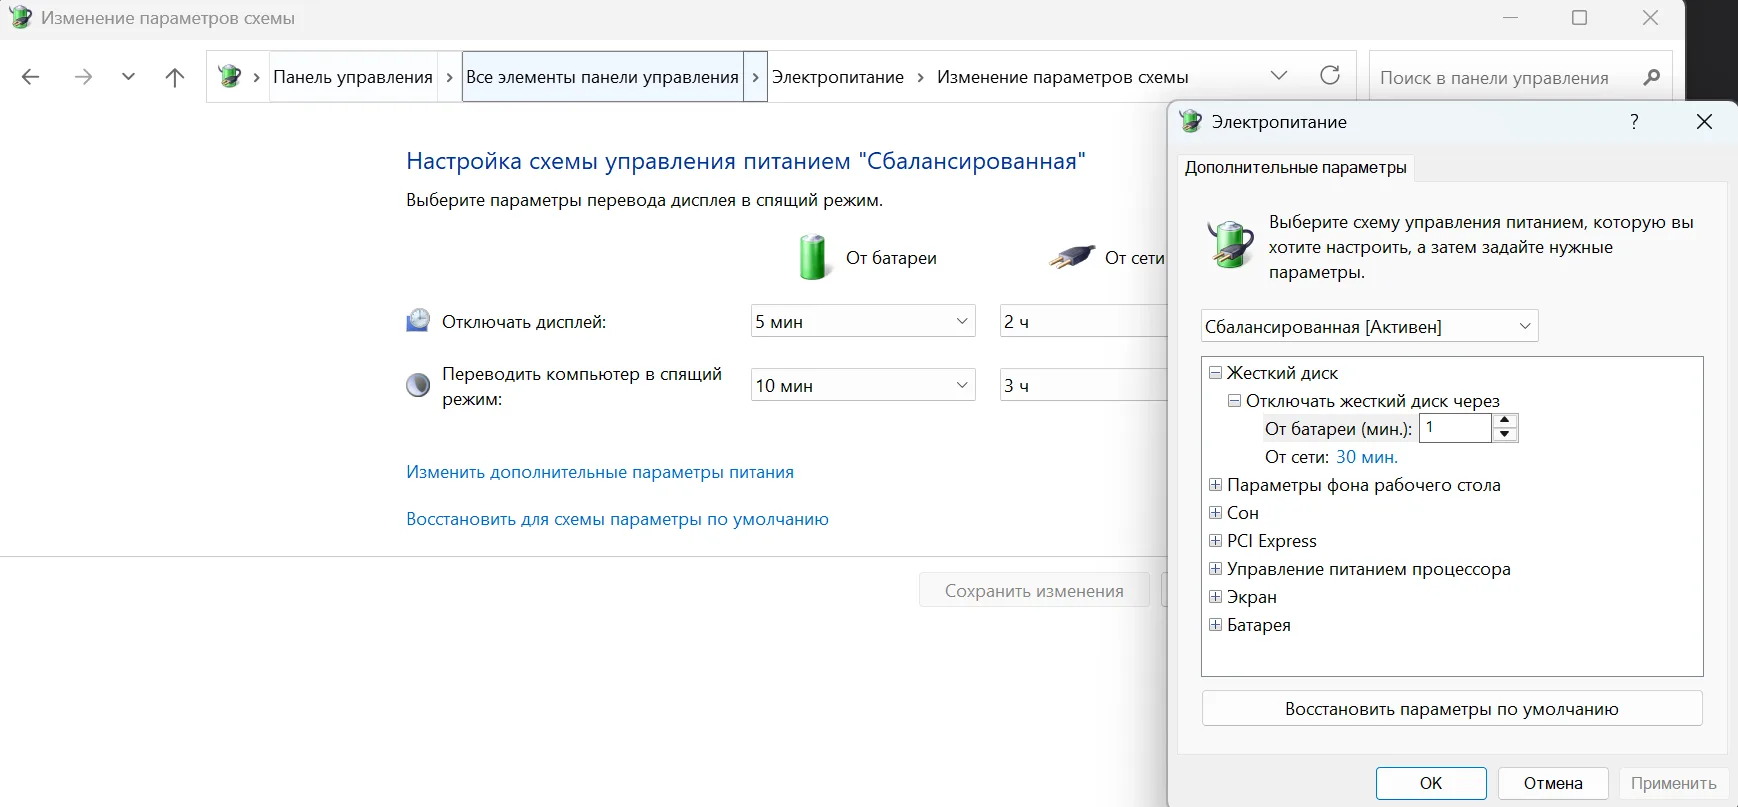Click 'Изменение параметров схемы' breadcrumb
The width and height of the screenshot is (1738, 807).
point(1063,77)
